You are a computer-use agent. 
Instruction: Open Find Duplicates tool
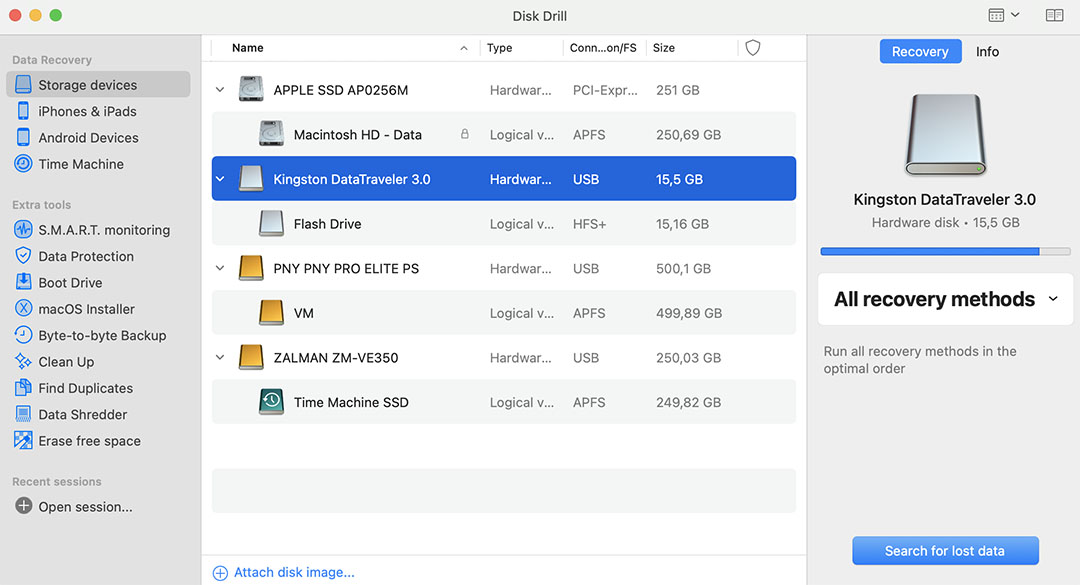[85, 388]
